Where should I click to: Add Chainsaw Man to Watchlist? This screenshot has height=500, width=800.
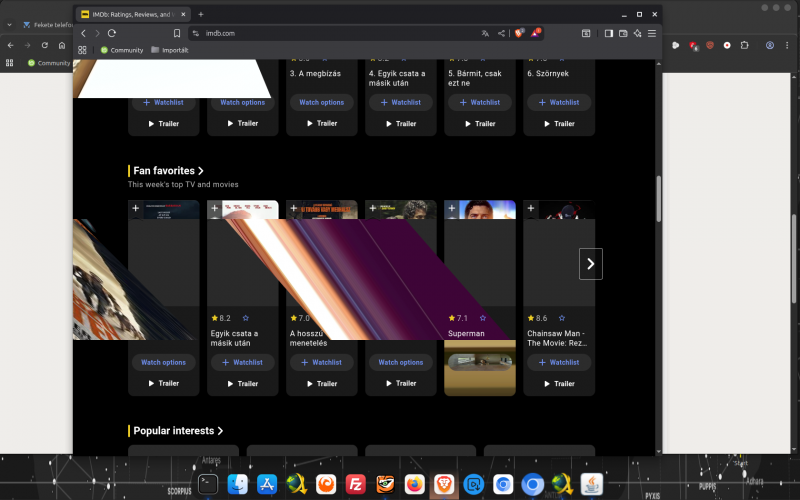(x=559, y=362)
